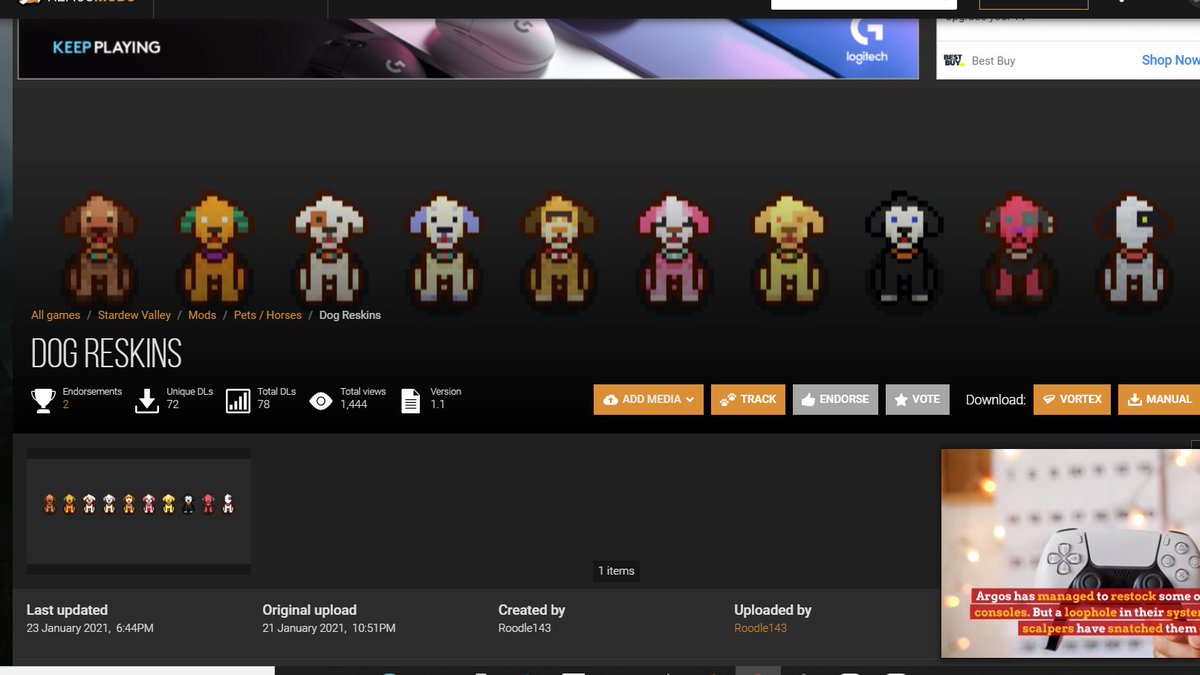
Task: Click the total views value 1,444
Action: [354, 404]
